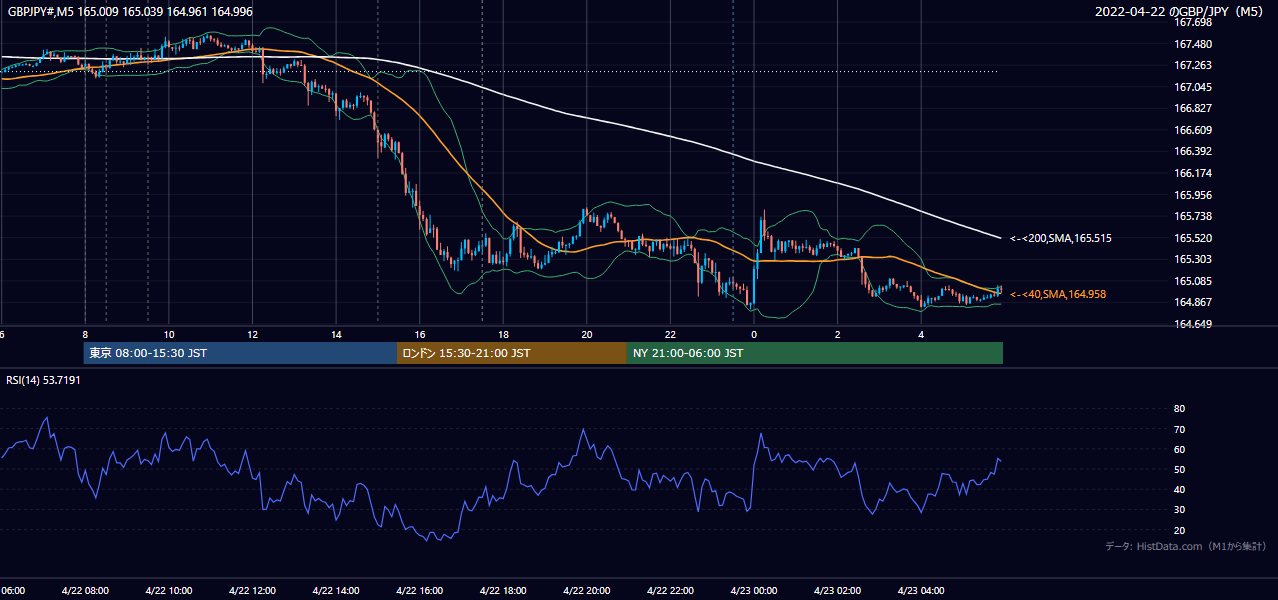Click bottom time label 4/23 04:00
Image resolution: width=1278 pixels, height=600 pixels.
coord(922,590)
